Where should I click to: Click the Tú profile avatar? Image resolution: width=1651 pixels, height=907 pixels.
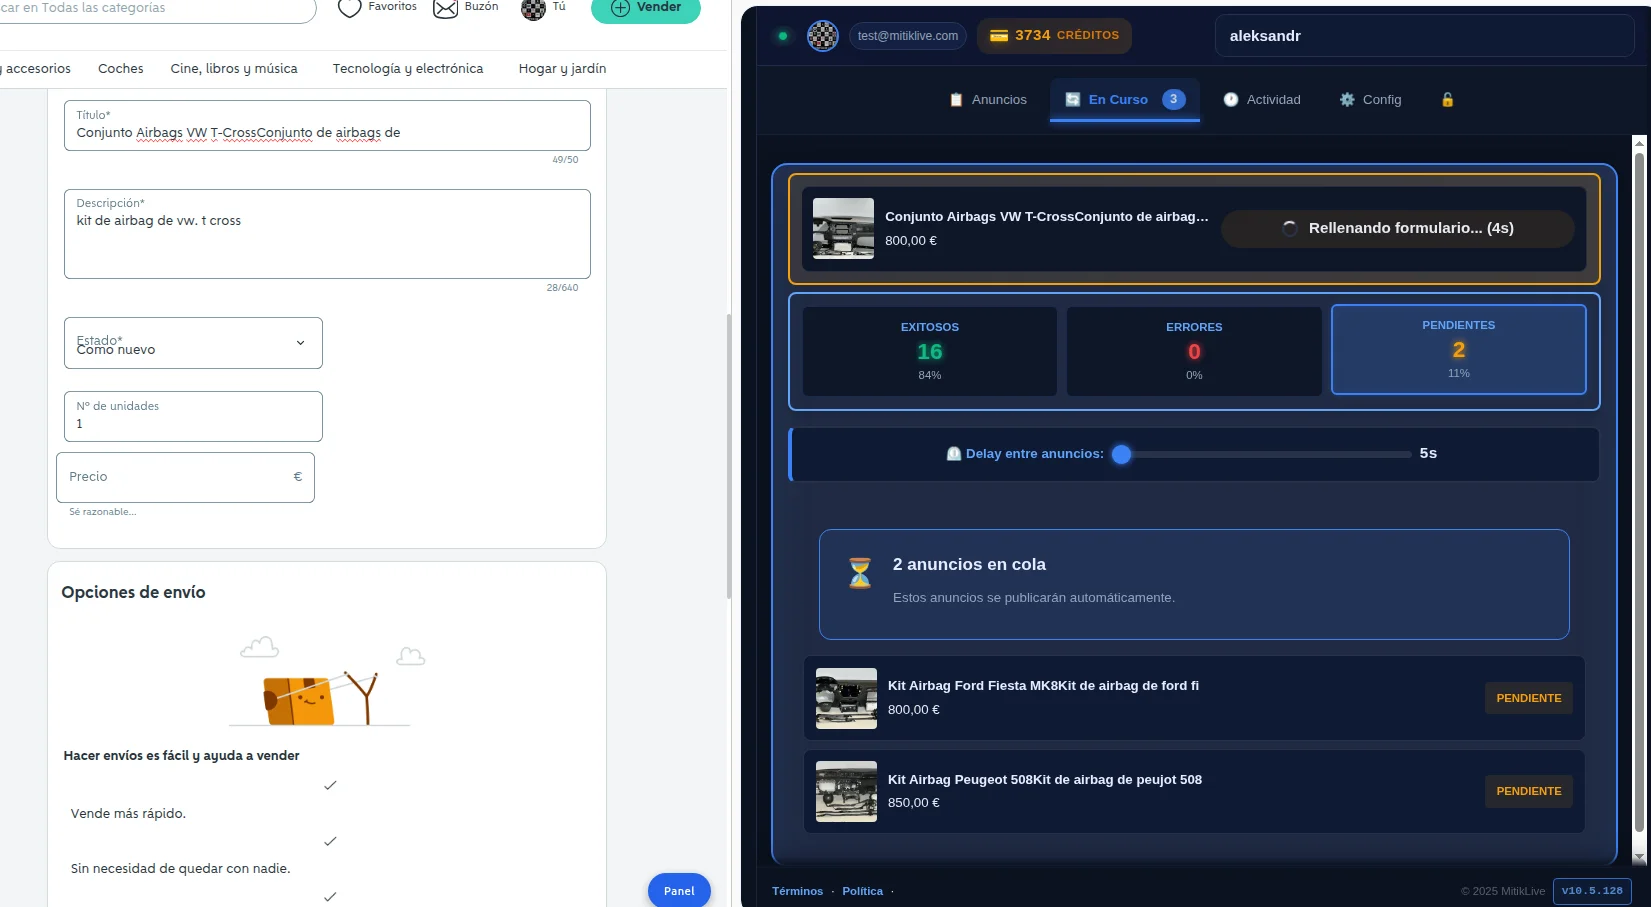534,9
